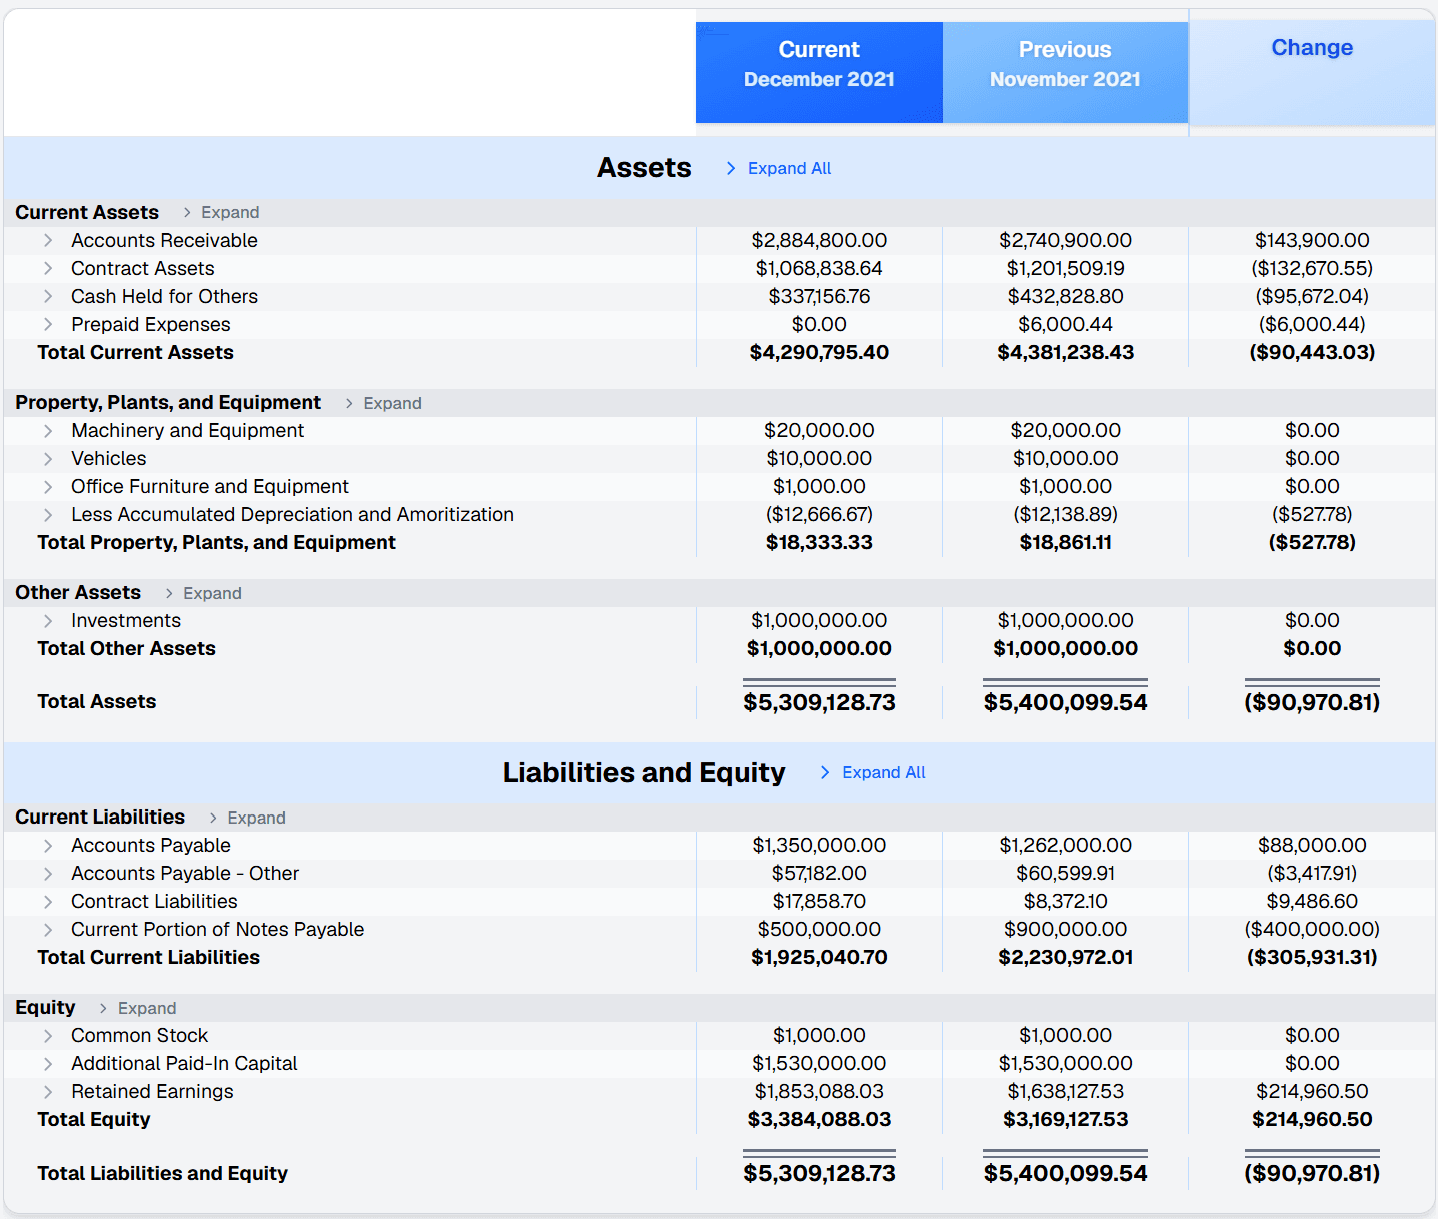Expand the Cash Held for Others chevron
Viewport: 1438px width, 1219px height.
click(48, 296)
